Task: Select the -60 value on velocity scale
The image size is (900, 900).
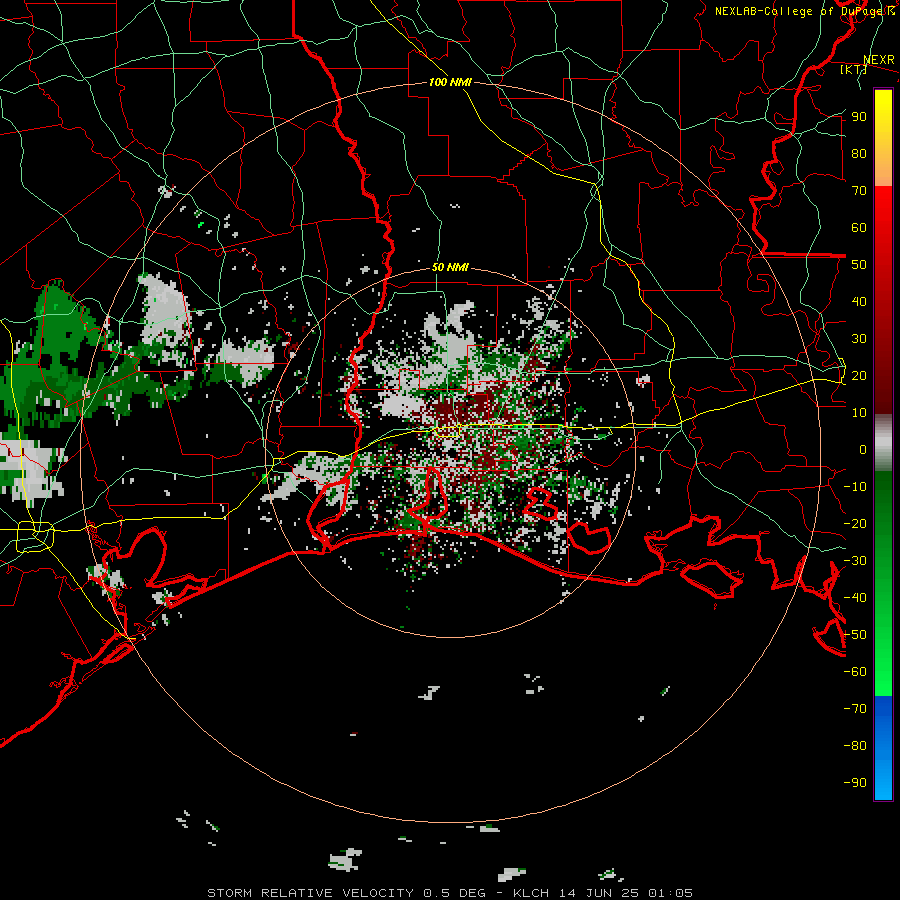Action: click(x=855, y=672)
